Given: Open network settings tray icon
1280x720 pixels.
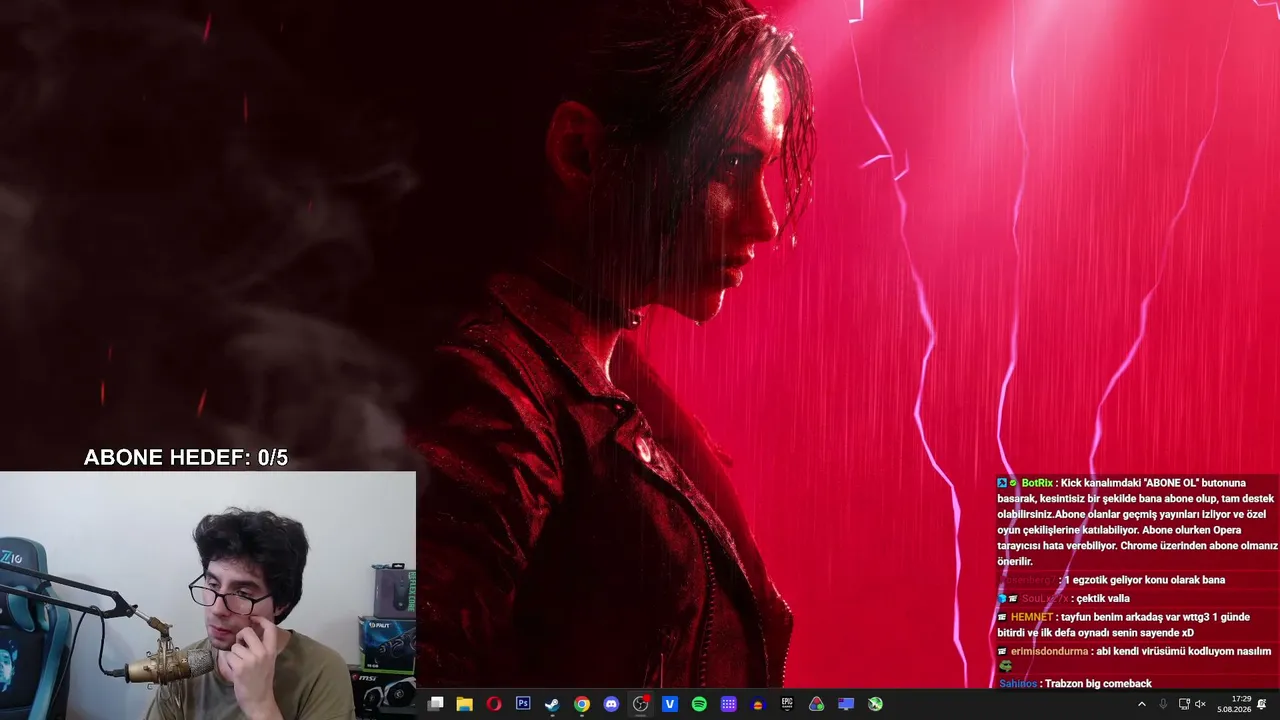Looking at the screenshot, I should tap(1184, 704).
